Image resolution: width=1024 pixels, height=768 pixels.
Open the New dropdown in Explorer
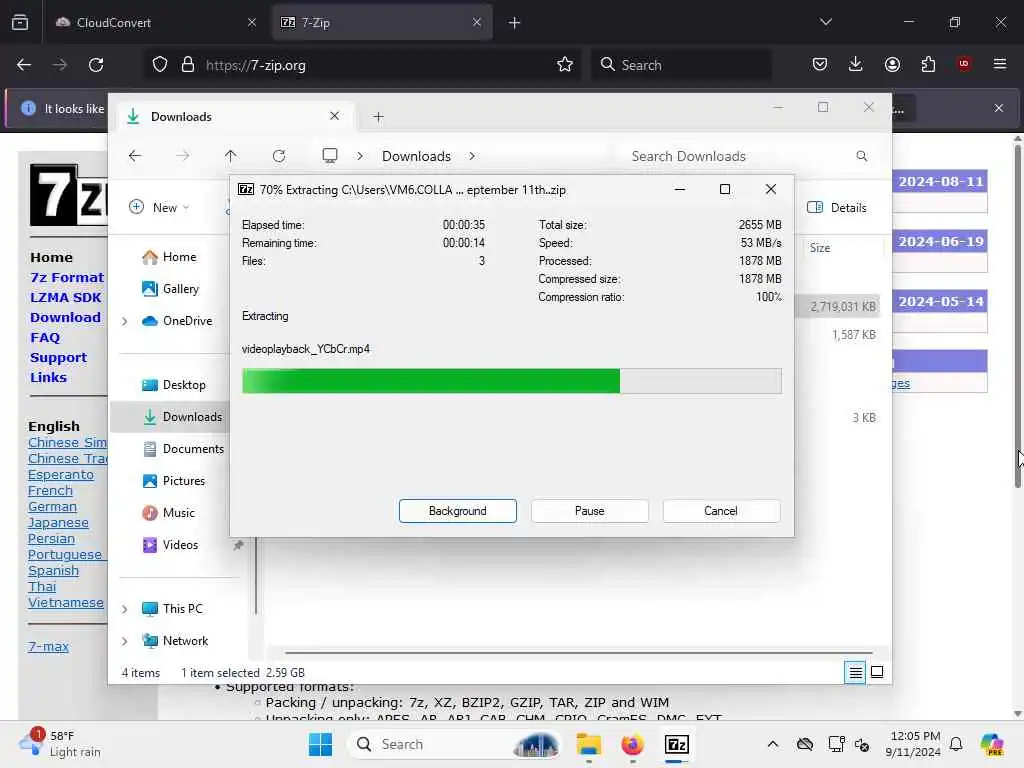tap(159, 207)
